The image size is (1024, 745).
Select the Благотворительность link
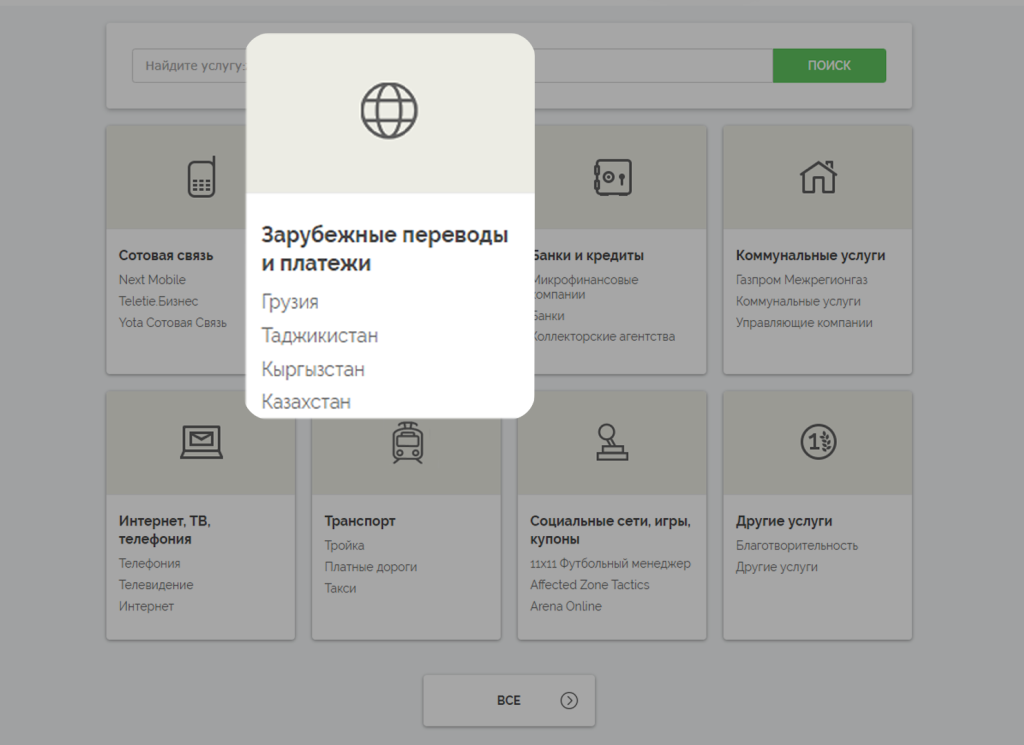coord(797,545)
